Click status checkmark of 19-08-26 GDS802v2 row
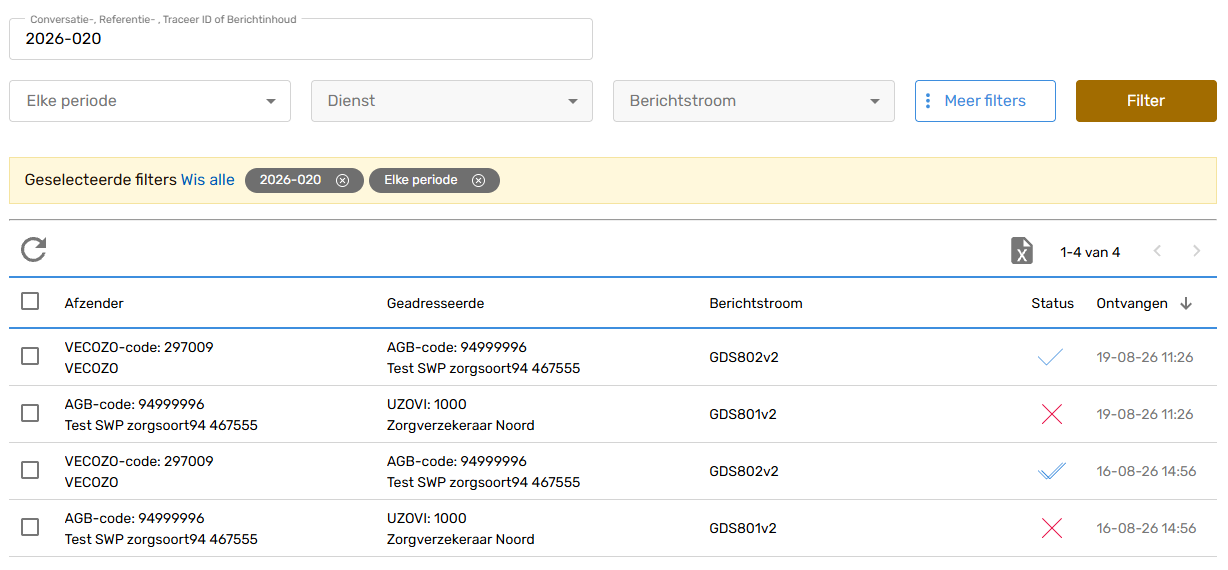 (1050, 357)
